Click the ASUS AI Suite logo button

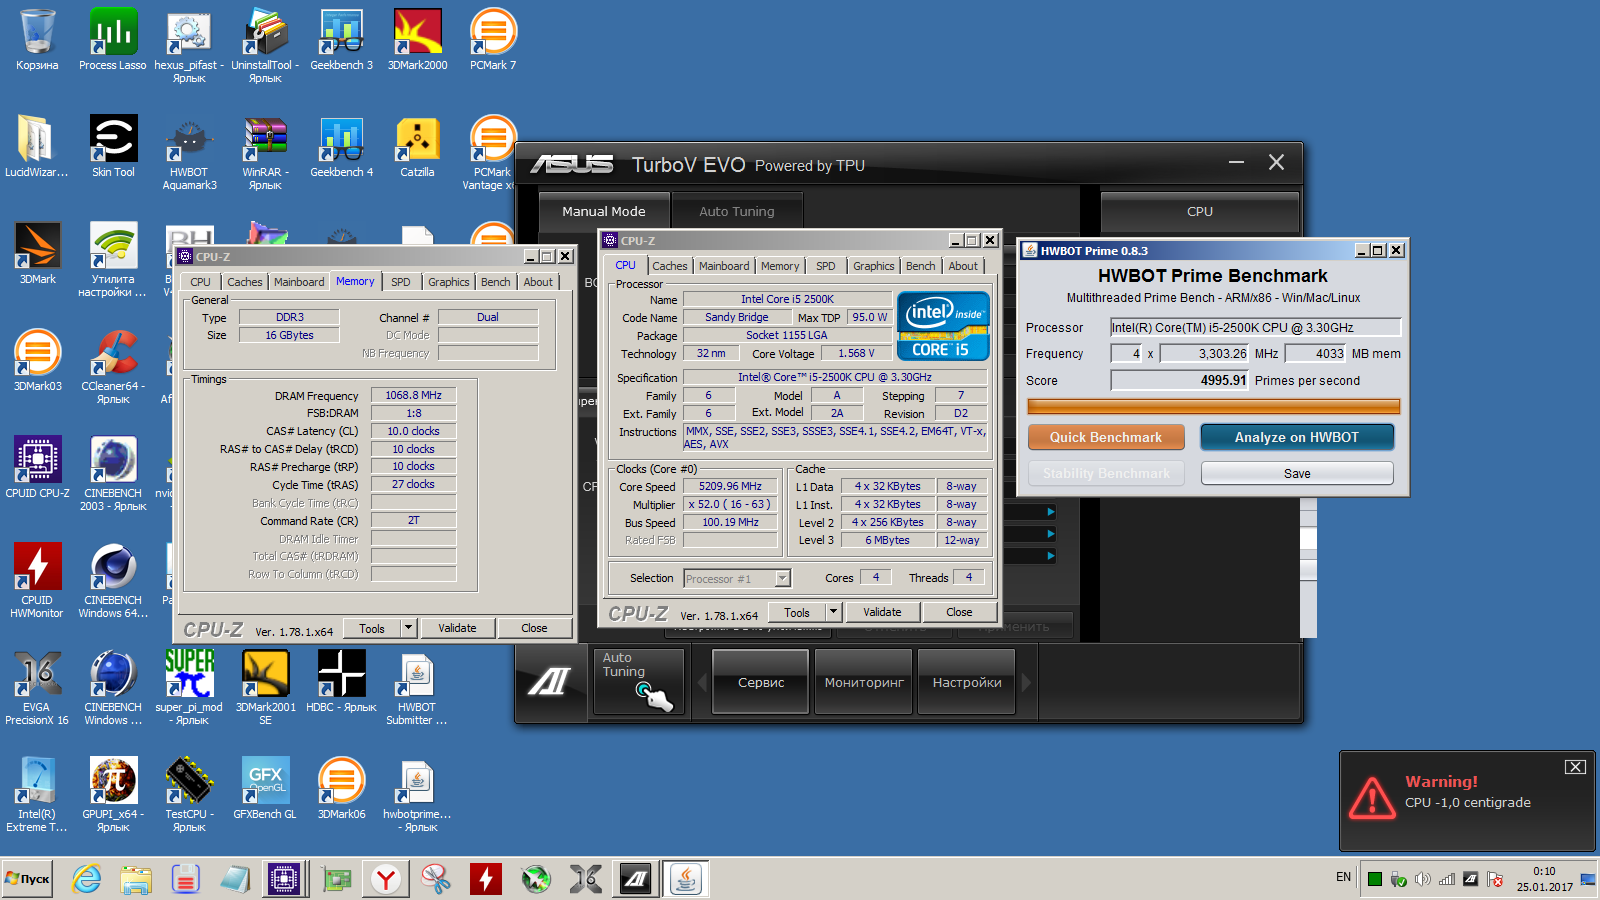click(x=550, y=682)
